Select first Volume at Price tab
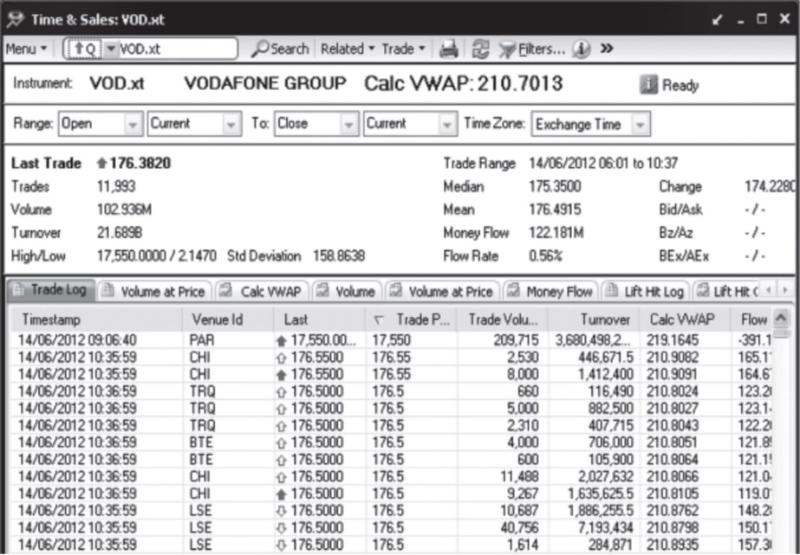This screenshot has height=555, width=800. click(155, 291)
